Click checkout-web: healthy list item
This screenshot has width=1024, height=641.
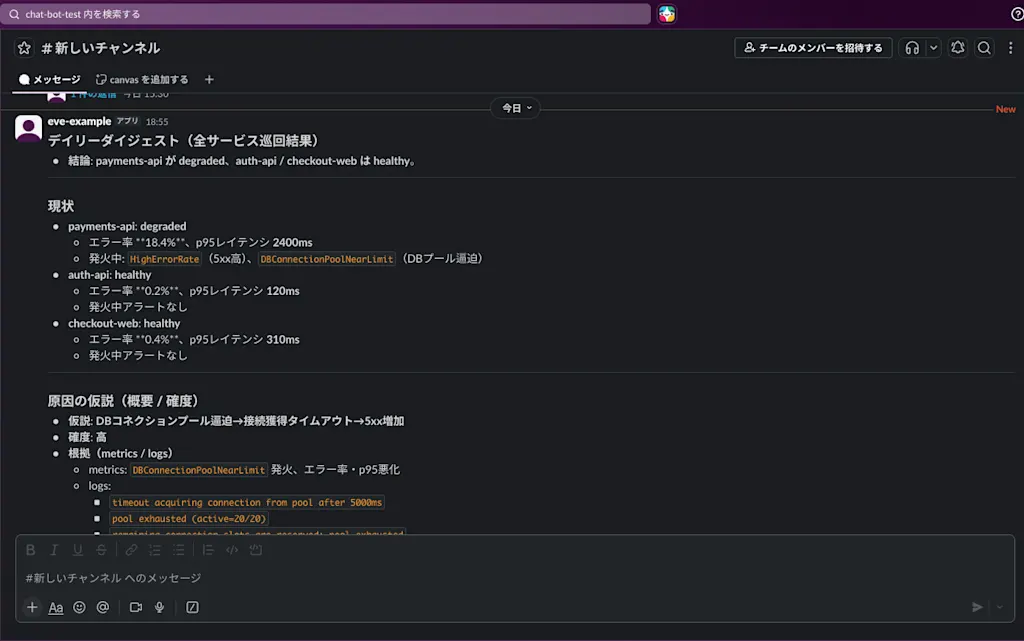point(124,323)
